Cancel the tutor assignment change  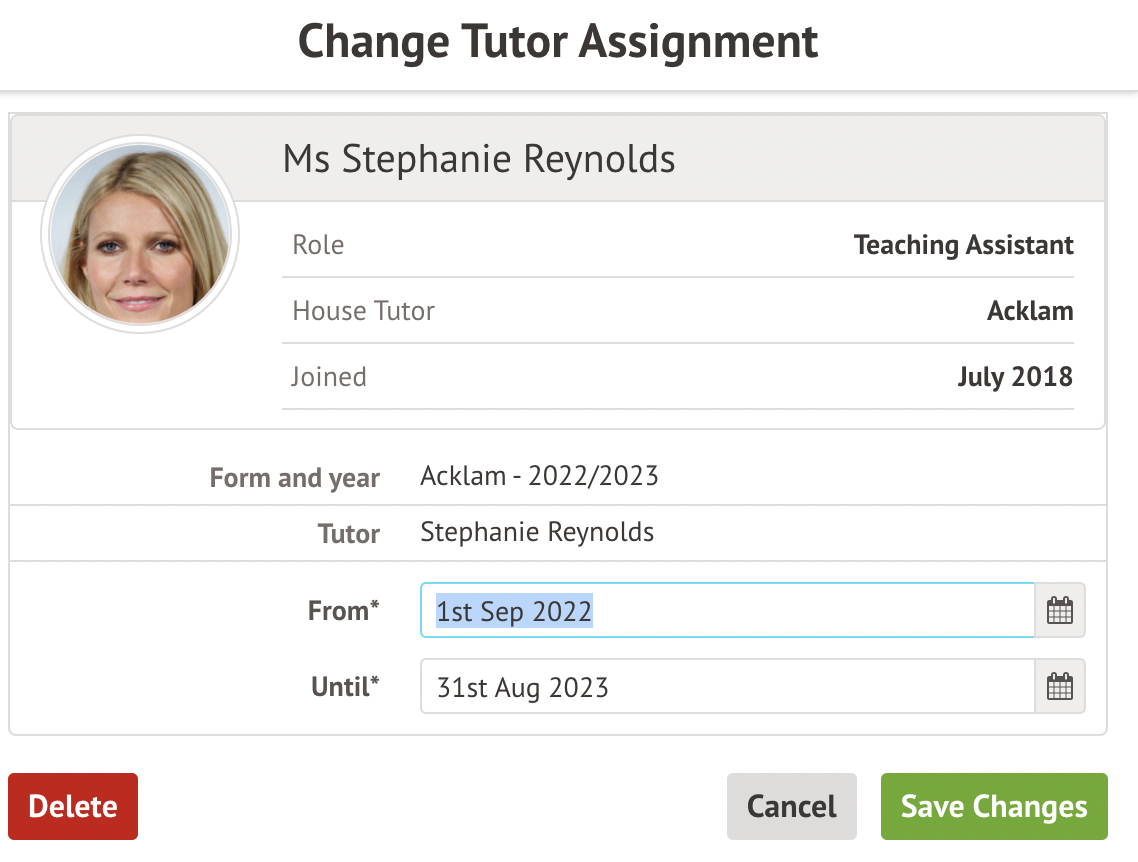[x=791, y=806]
